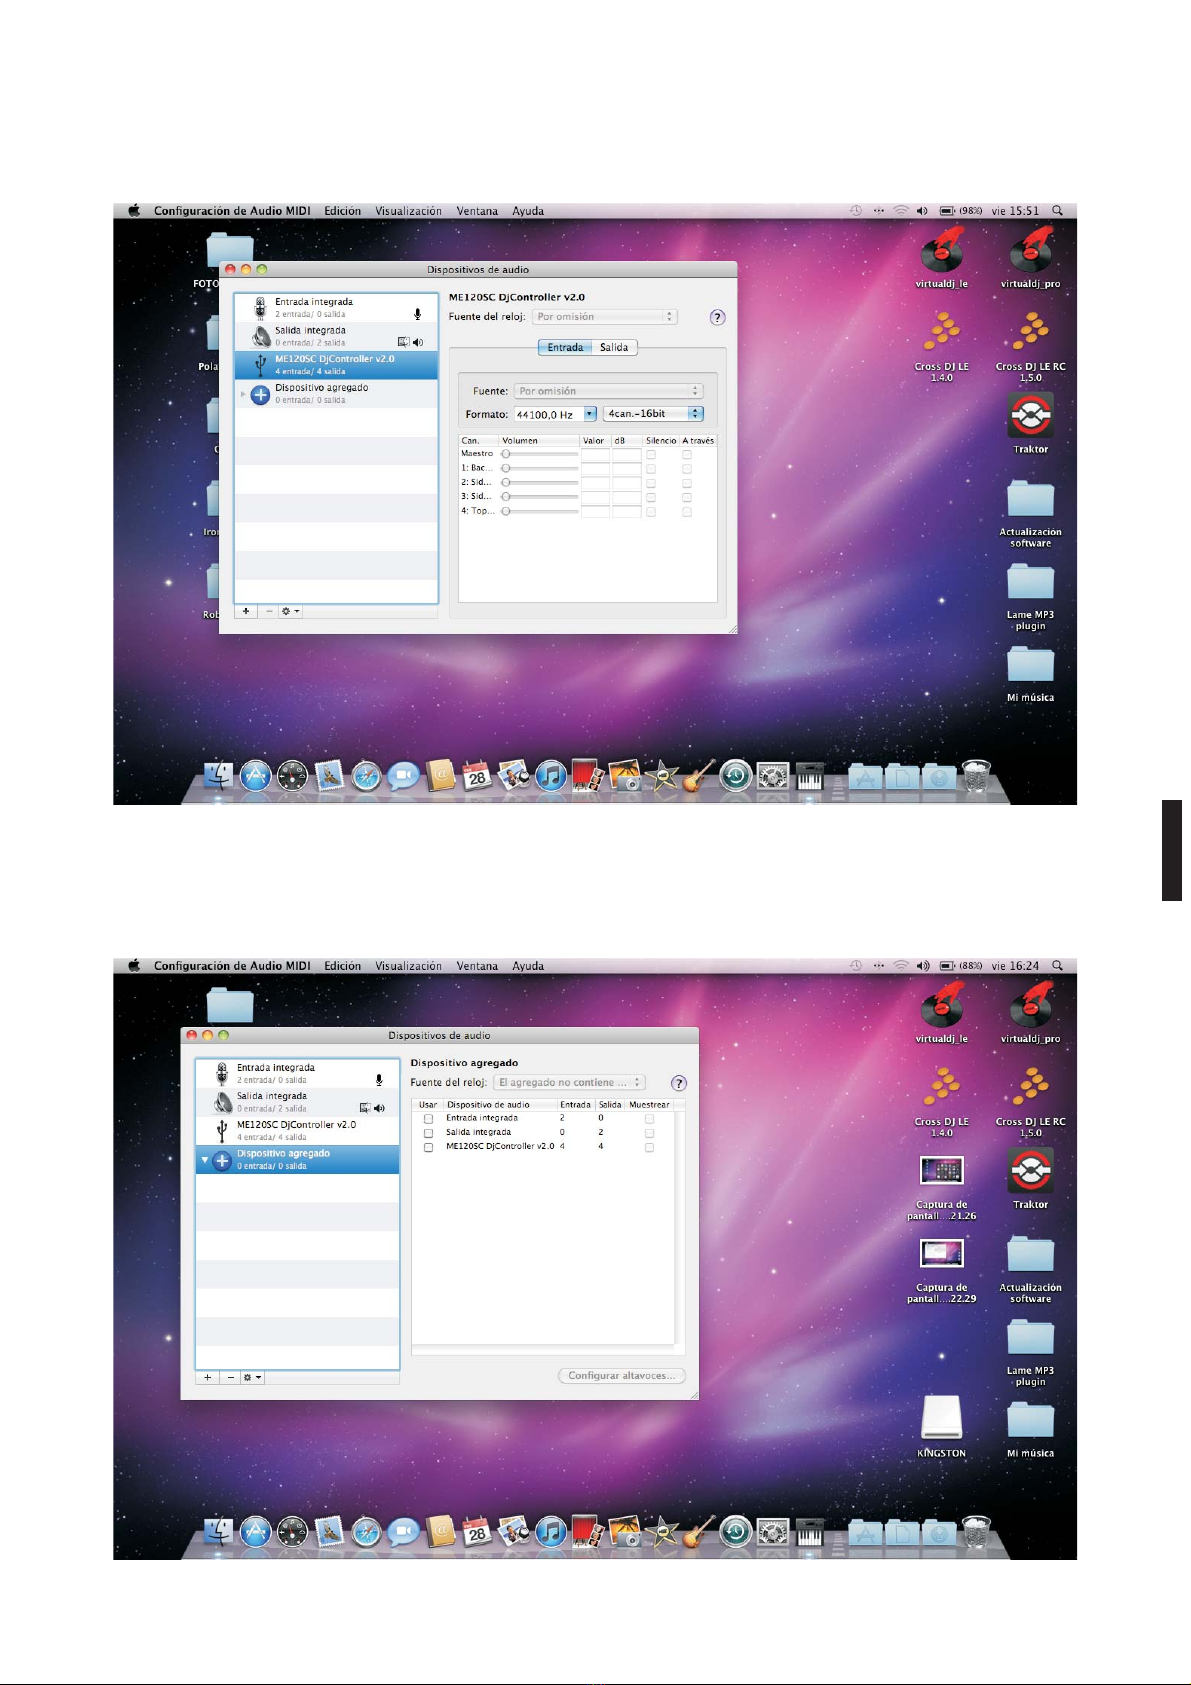Launch Safari from the Dock in upper screenshot
Viewport: 1191px width, 1685px height.
(366, 776)
